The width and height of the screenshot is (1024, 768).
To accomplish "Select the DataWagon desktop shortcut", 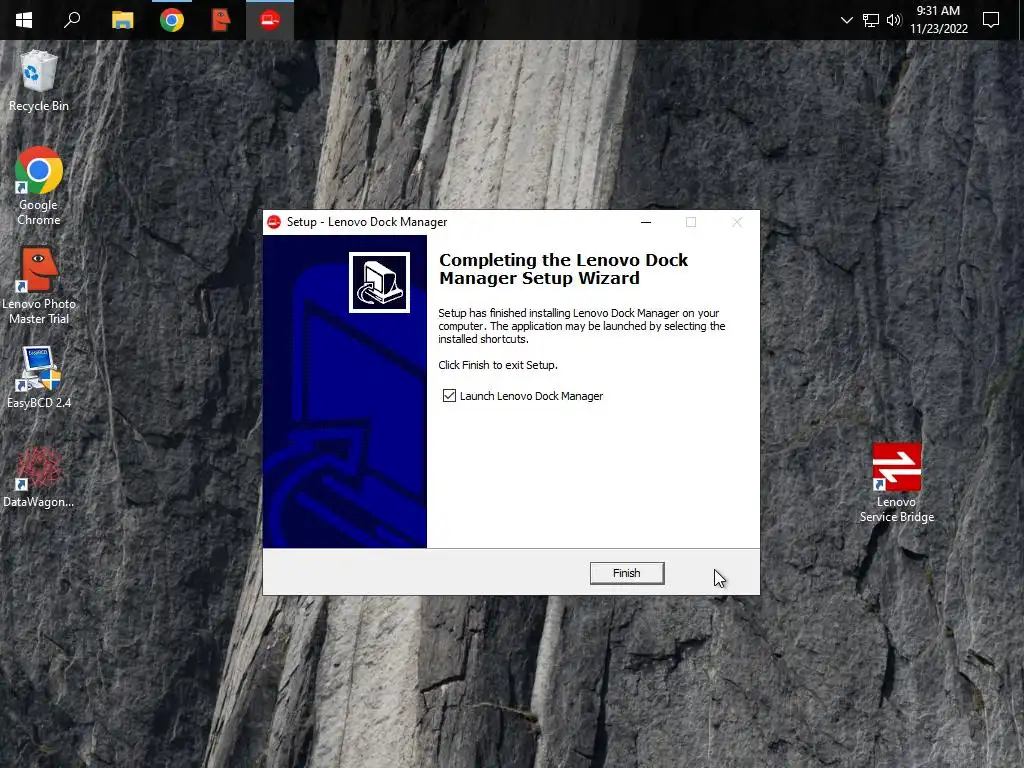I will (39, 477).
